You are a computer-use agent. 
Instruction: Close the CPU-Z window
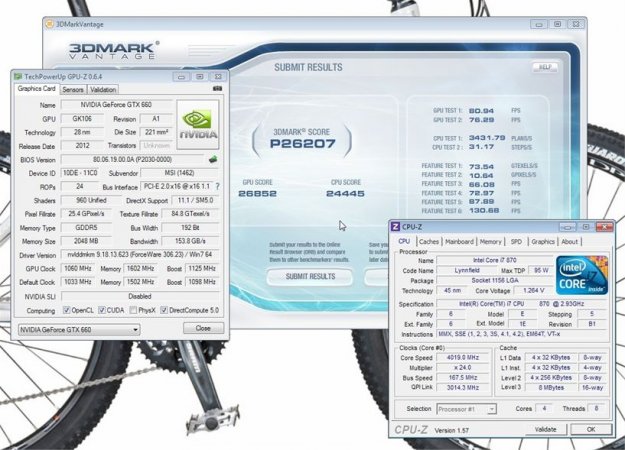point(604,227)
